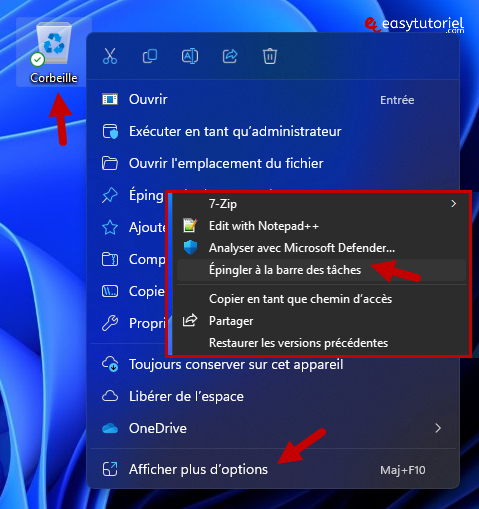Click the wrench icon for Propriétés
479x509 pixels.
[x=110, y=323]
